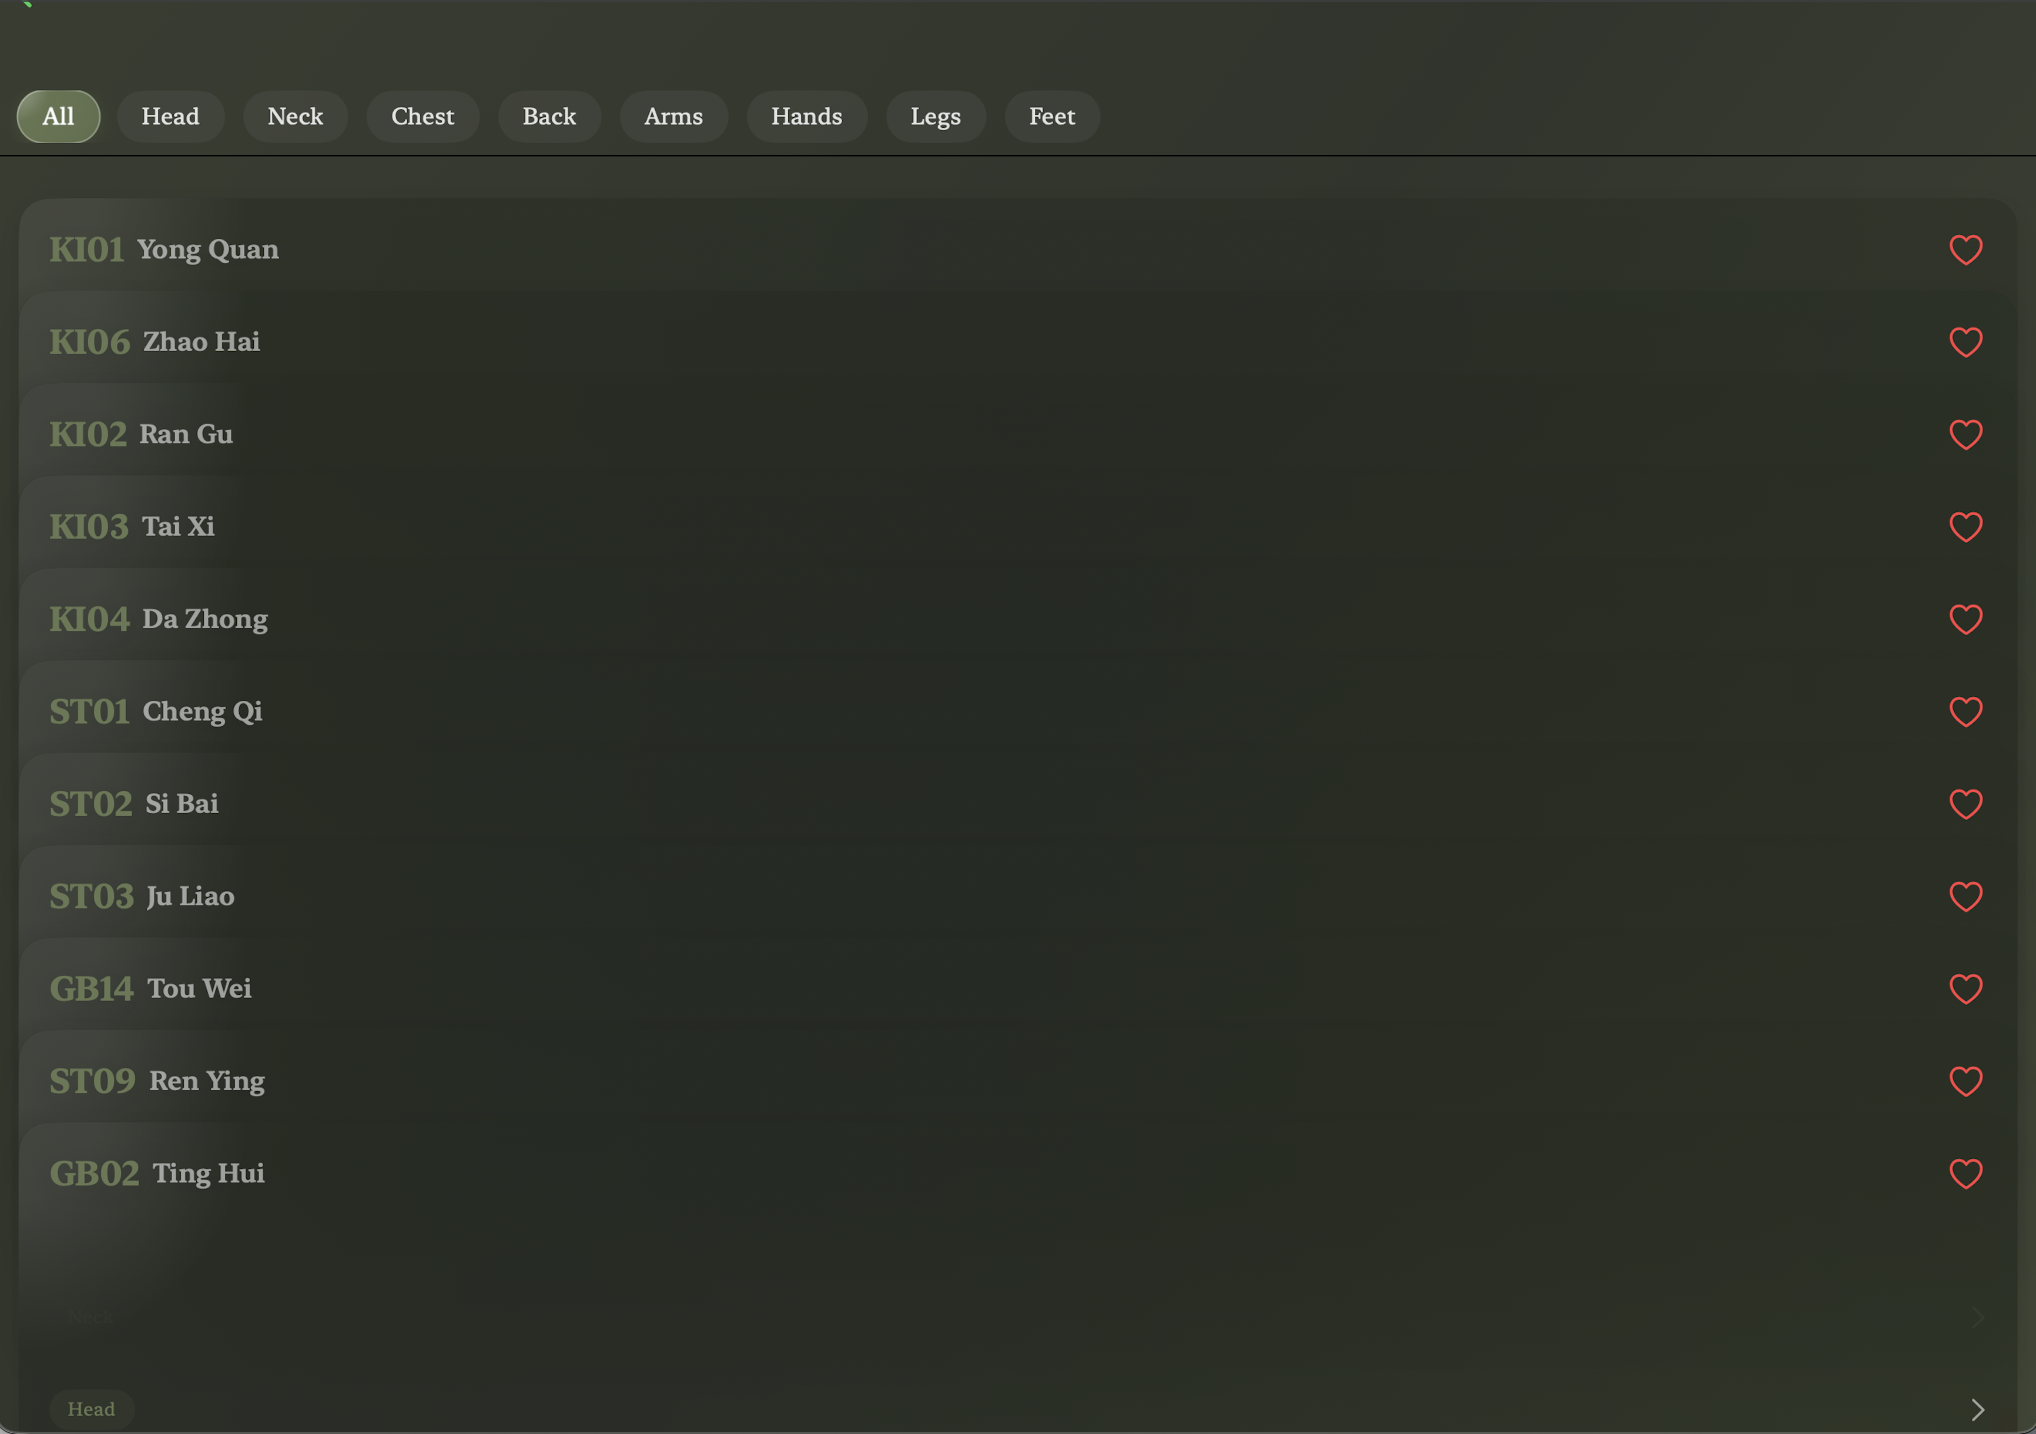The image size is (2036, 1434).
Task: Toggle favorite on GB02 Ting Hui
Action: 1965,1173
